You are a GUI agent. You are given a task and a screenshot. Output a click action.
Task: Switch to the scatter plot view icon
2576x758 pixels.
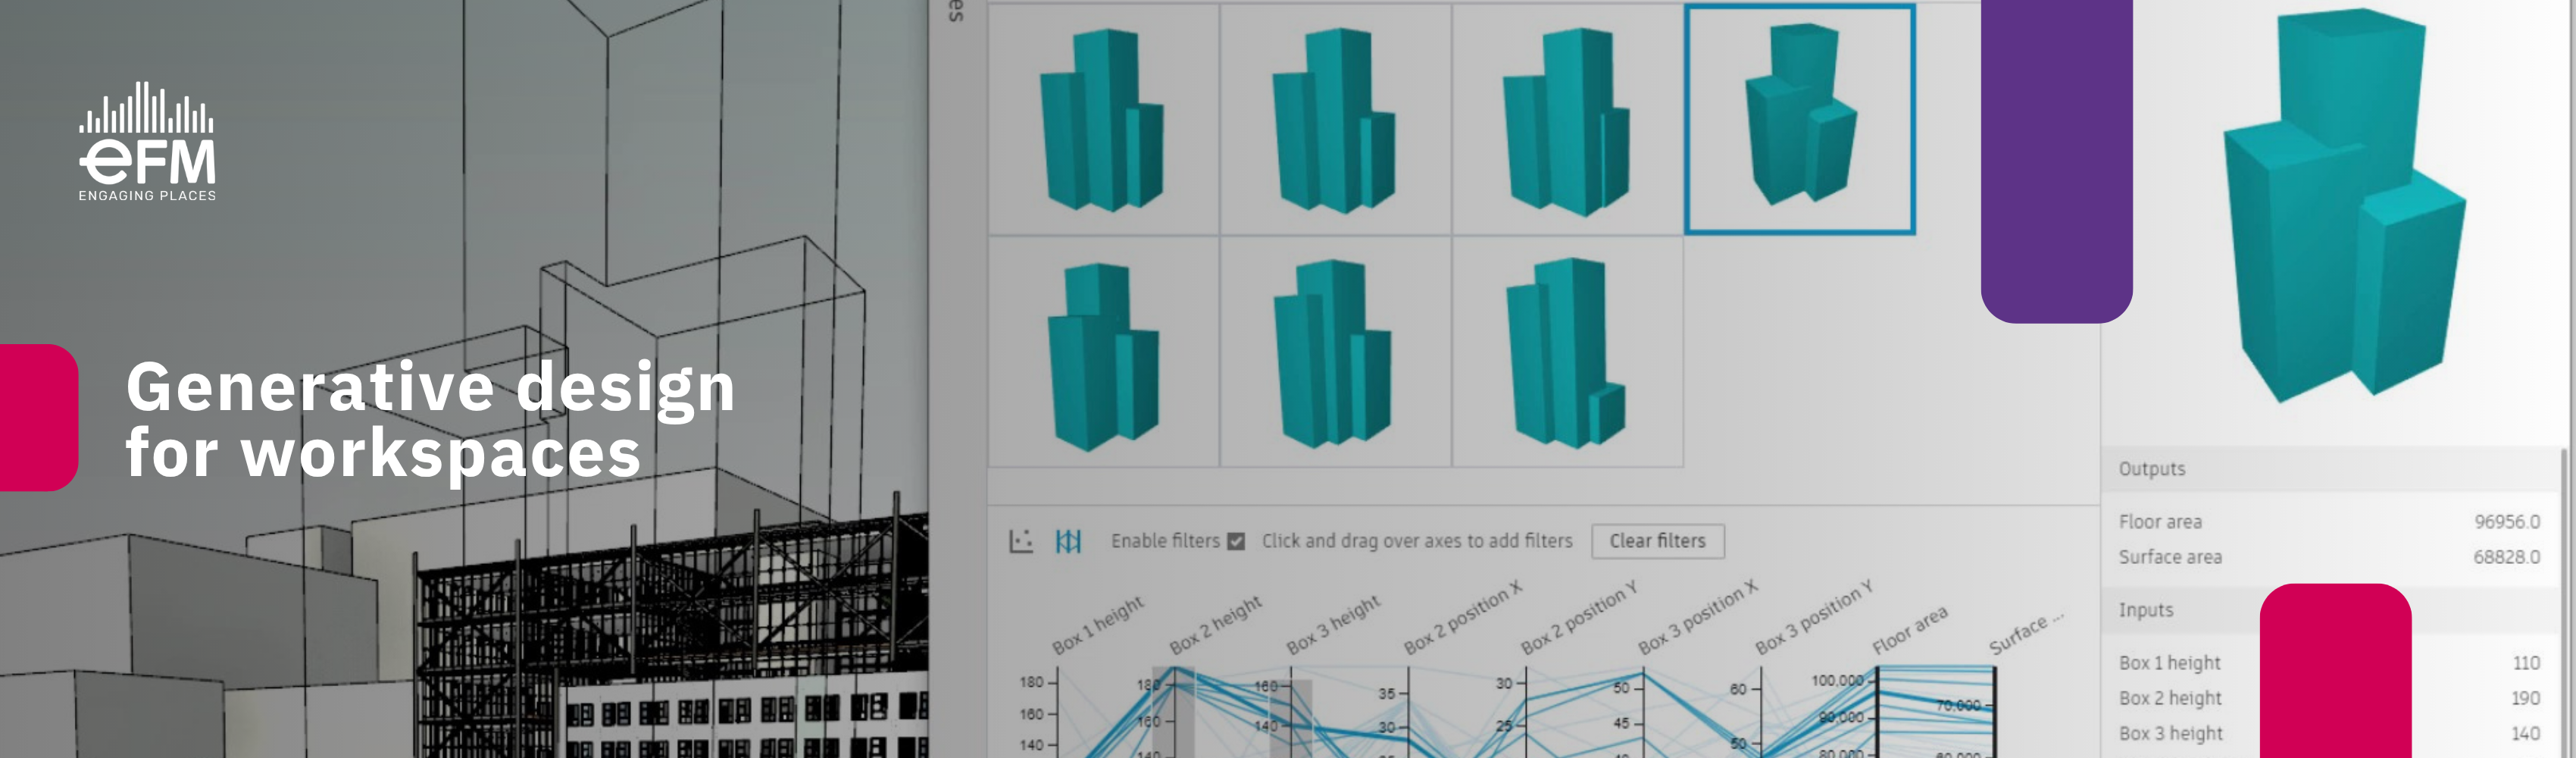pyautogui.click(x=1020, y=541)
